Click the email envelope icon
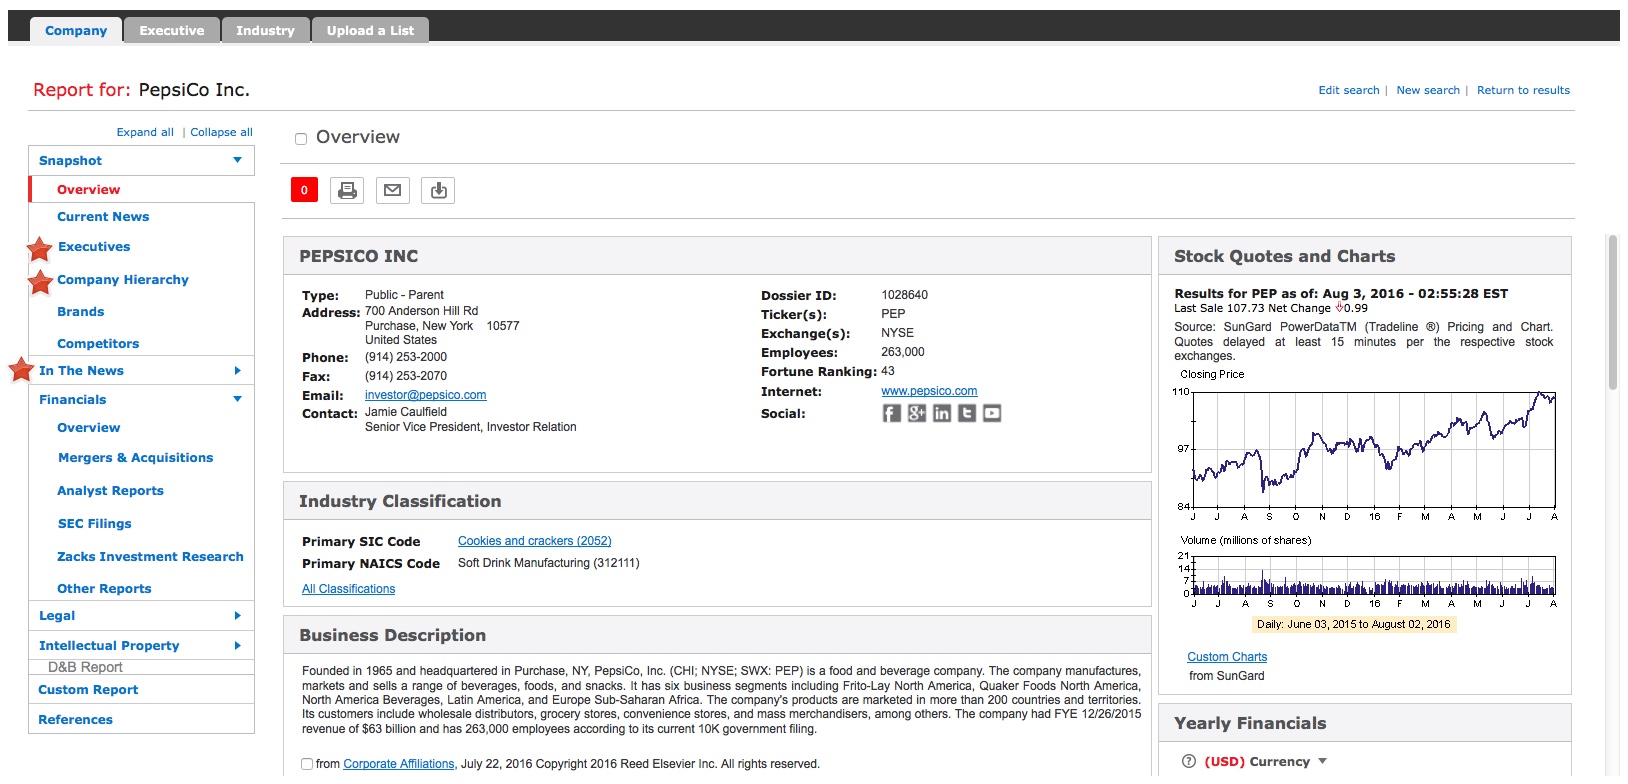The height and width of the screenshot is (784, 1628). [393, 190]
